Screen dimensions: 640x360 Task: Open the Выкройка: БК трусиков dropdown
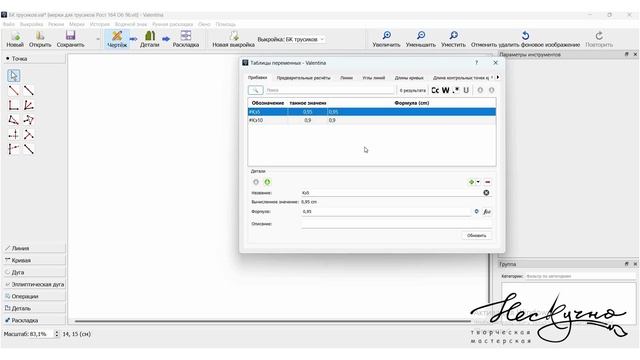coord(291,40)
